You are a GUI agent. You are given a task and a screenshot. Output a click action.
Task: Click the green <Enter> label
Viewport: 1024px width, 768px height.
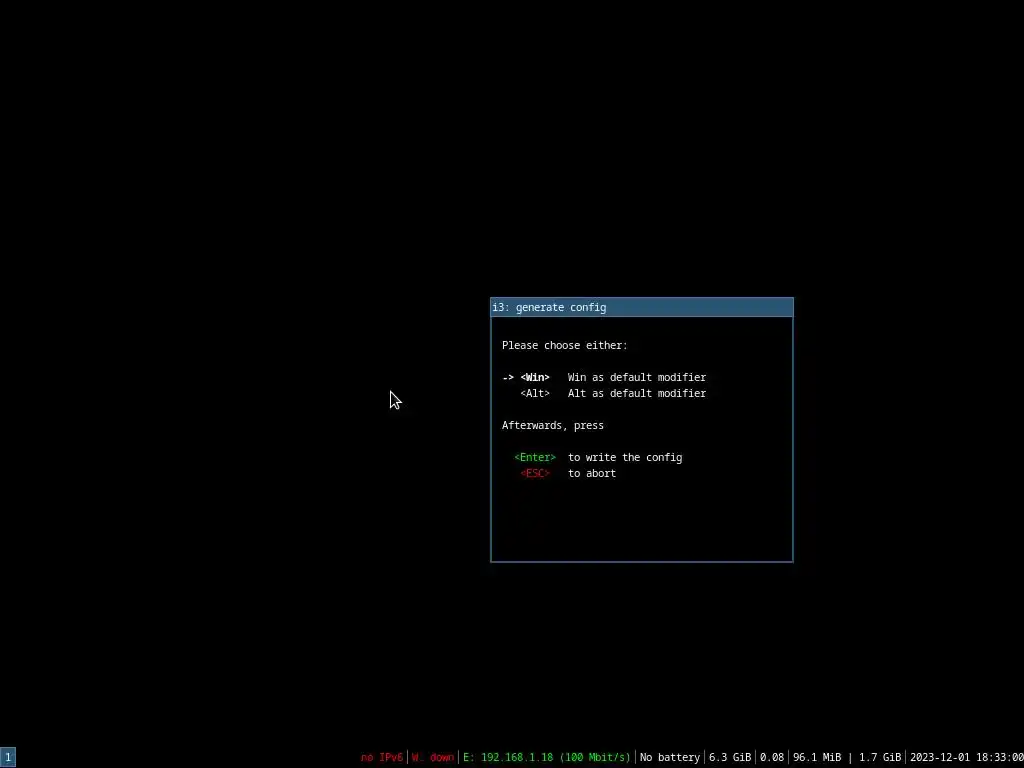click(535, 457)
